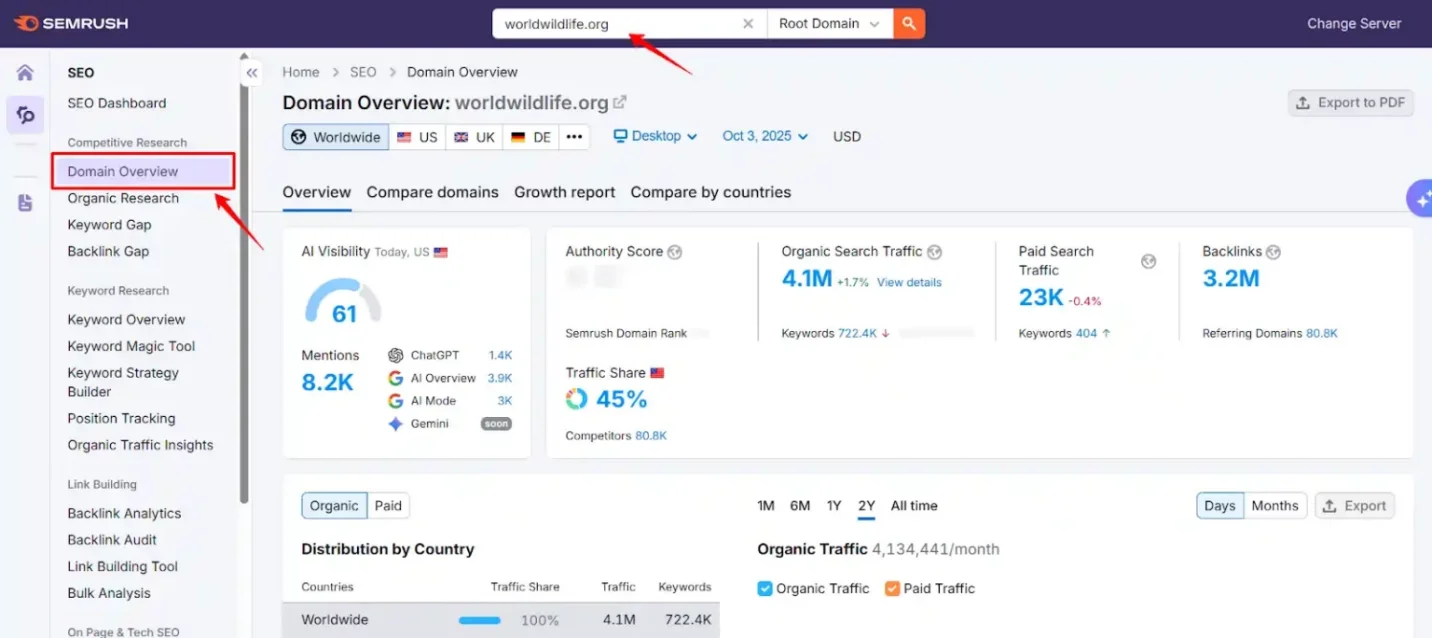Switch chart granularity to Months
1432x638 pixels.
(1275, 506)
